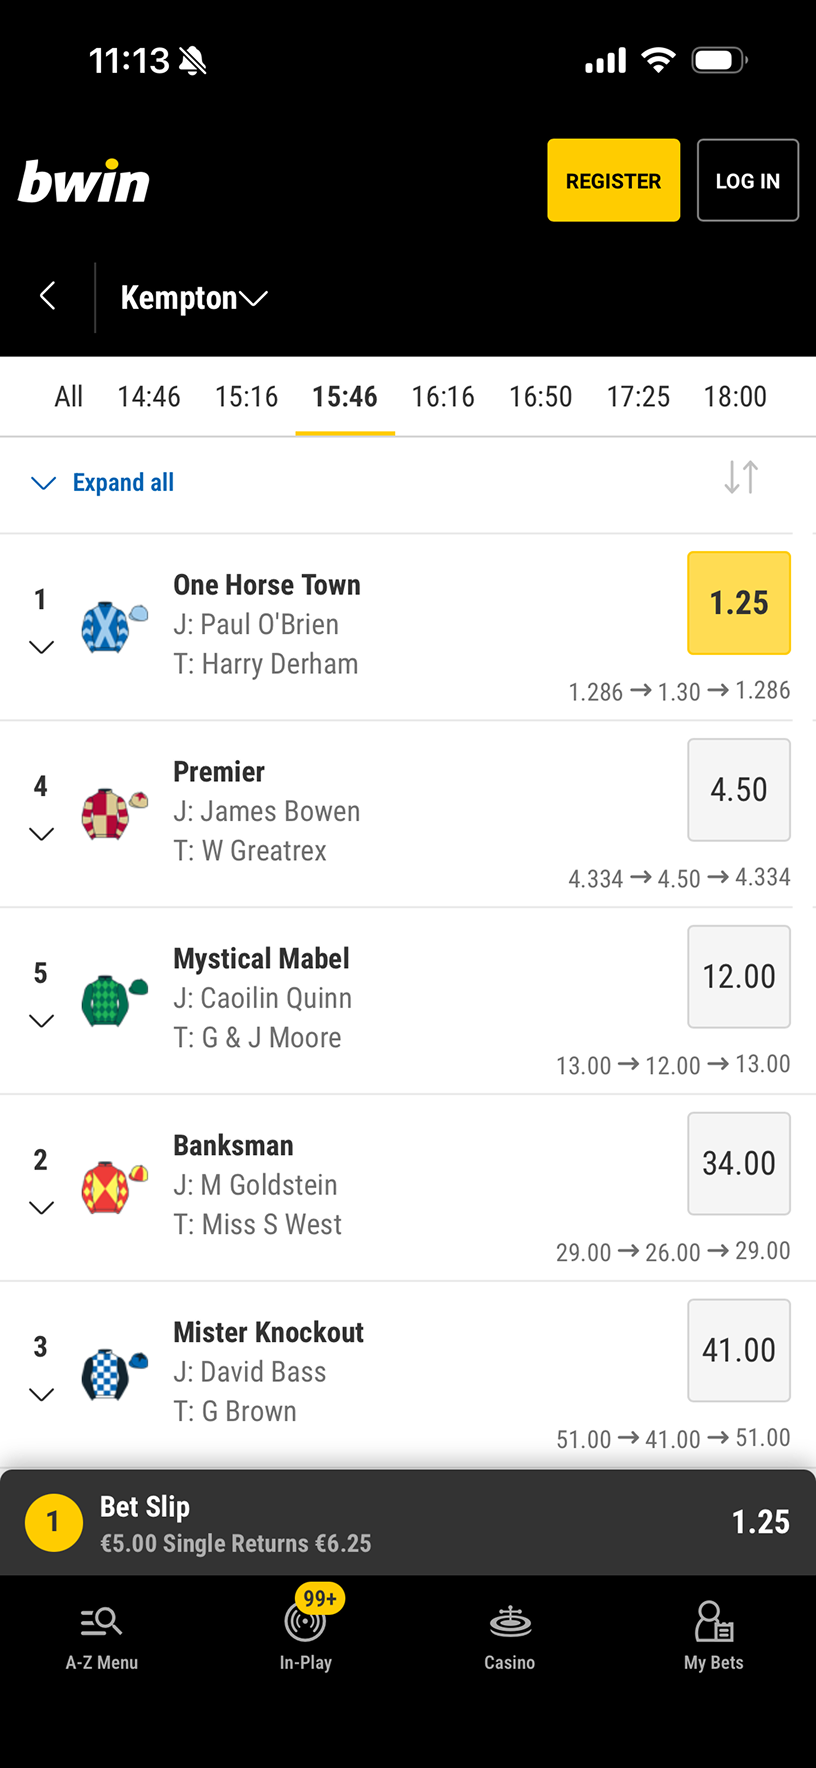Image resolution: width=816 pixels, height=1768 pixels.
Task: Deselect One Horse Town 1.25 odds
Action: [739, 603]
